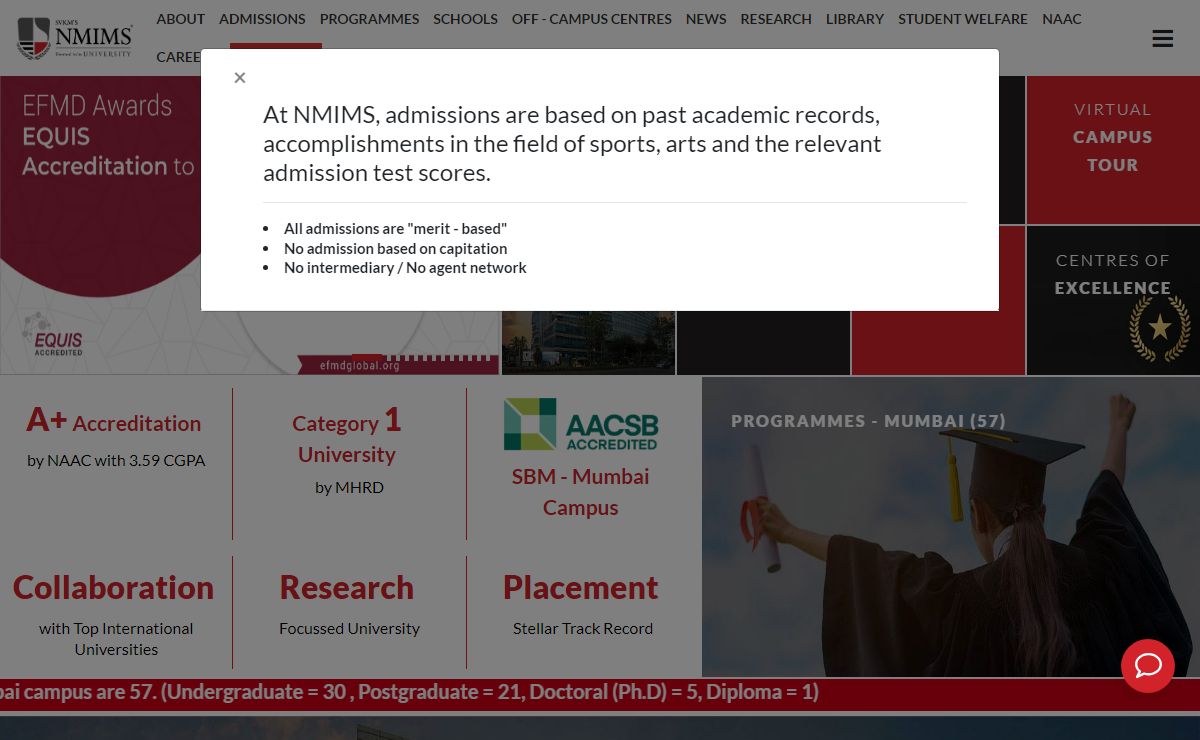Click SBM - Mumbai Campus text
The height and width of the screenshot is (740, 1200).
pyautogui.click(x=581, y=492)
